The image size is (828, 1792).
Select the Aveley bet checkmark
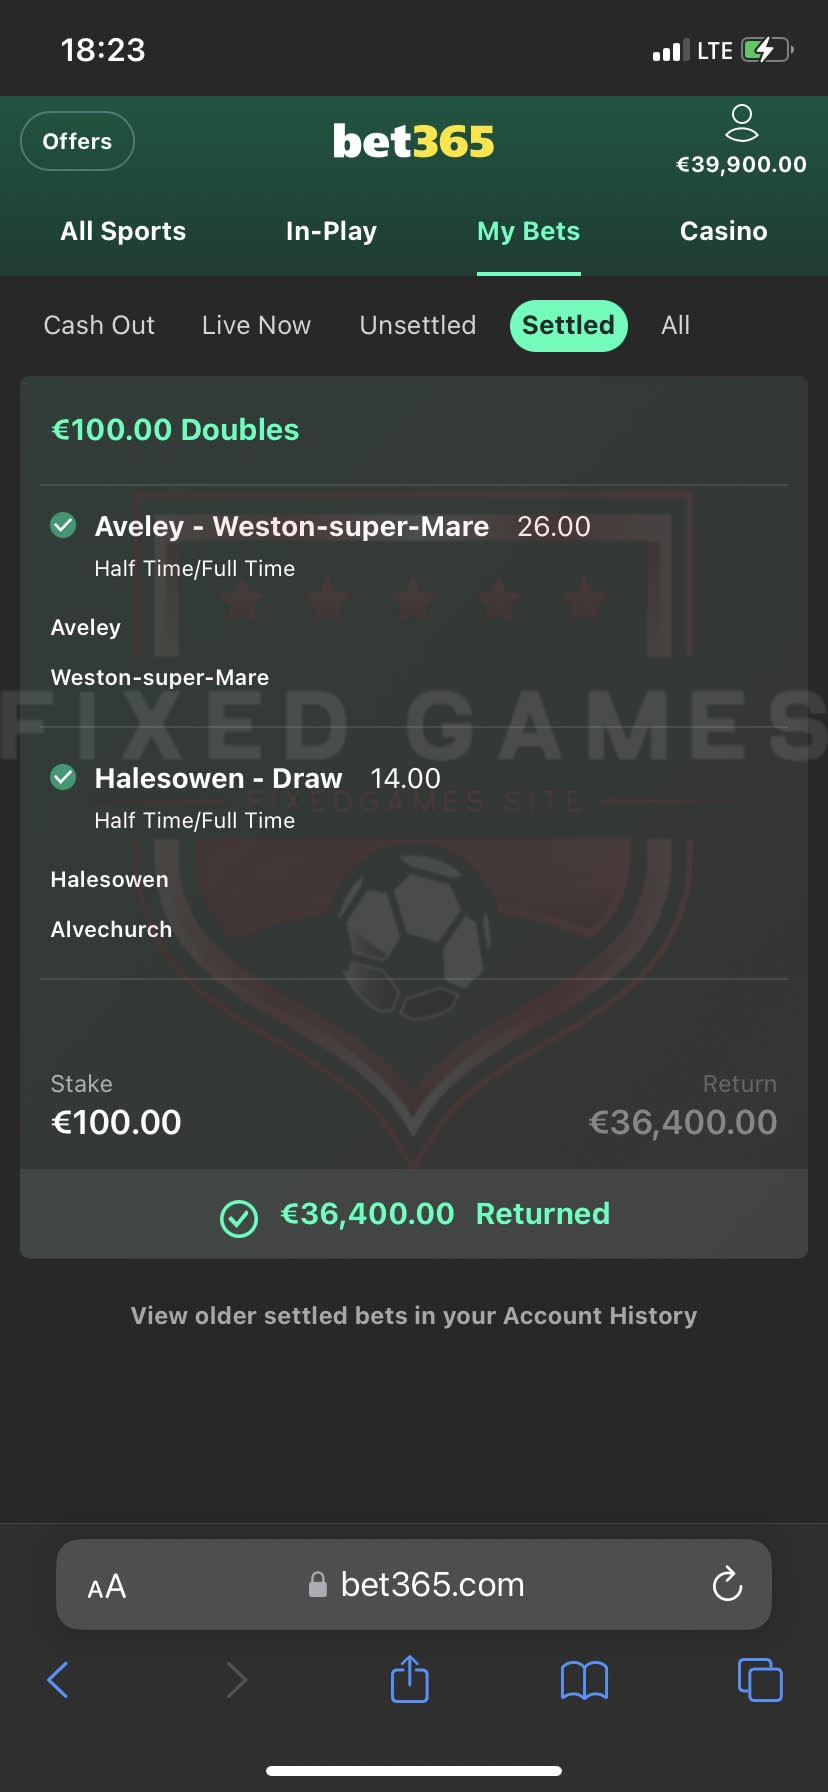point(63,525)
